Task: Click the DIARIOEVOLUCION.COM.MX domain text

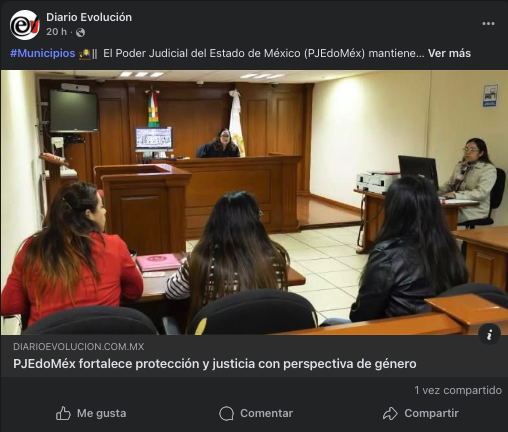Action: tap(79, 347)
